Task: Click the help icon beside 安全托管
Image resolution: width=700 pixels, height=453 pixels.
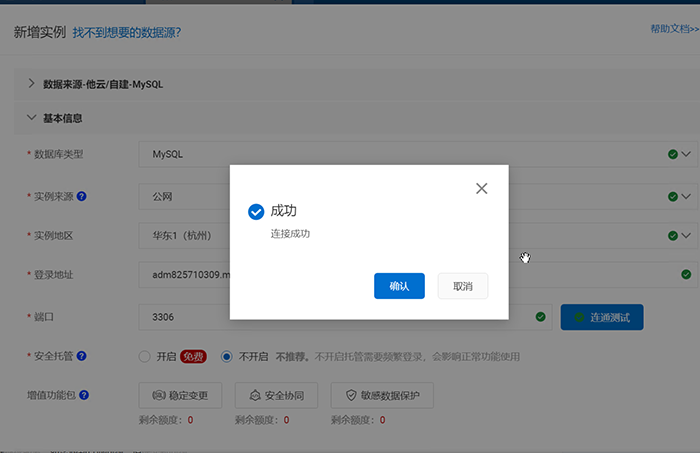Action: tap(82, 356)
